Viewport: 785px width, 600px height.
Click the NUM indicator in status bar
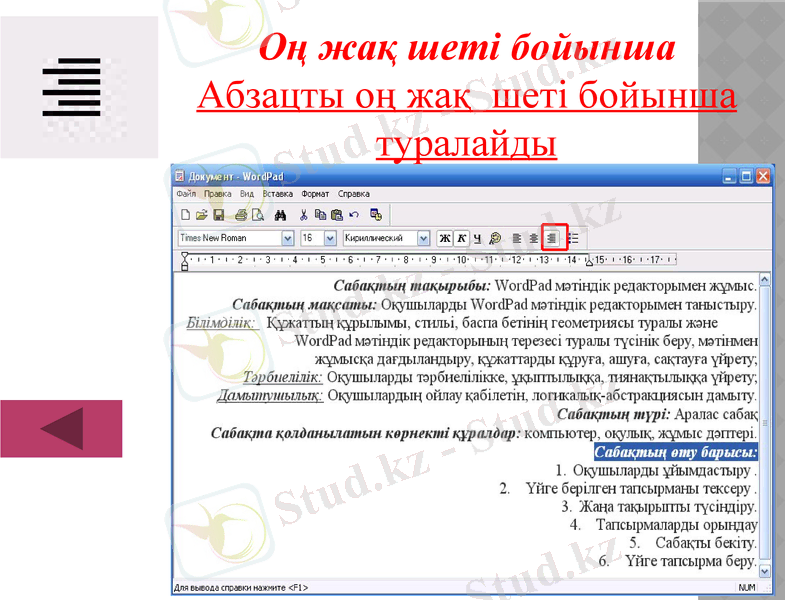pos(746,587)
